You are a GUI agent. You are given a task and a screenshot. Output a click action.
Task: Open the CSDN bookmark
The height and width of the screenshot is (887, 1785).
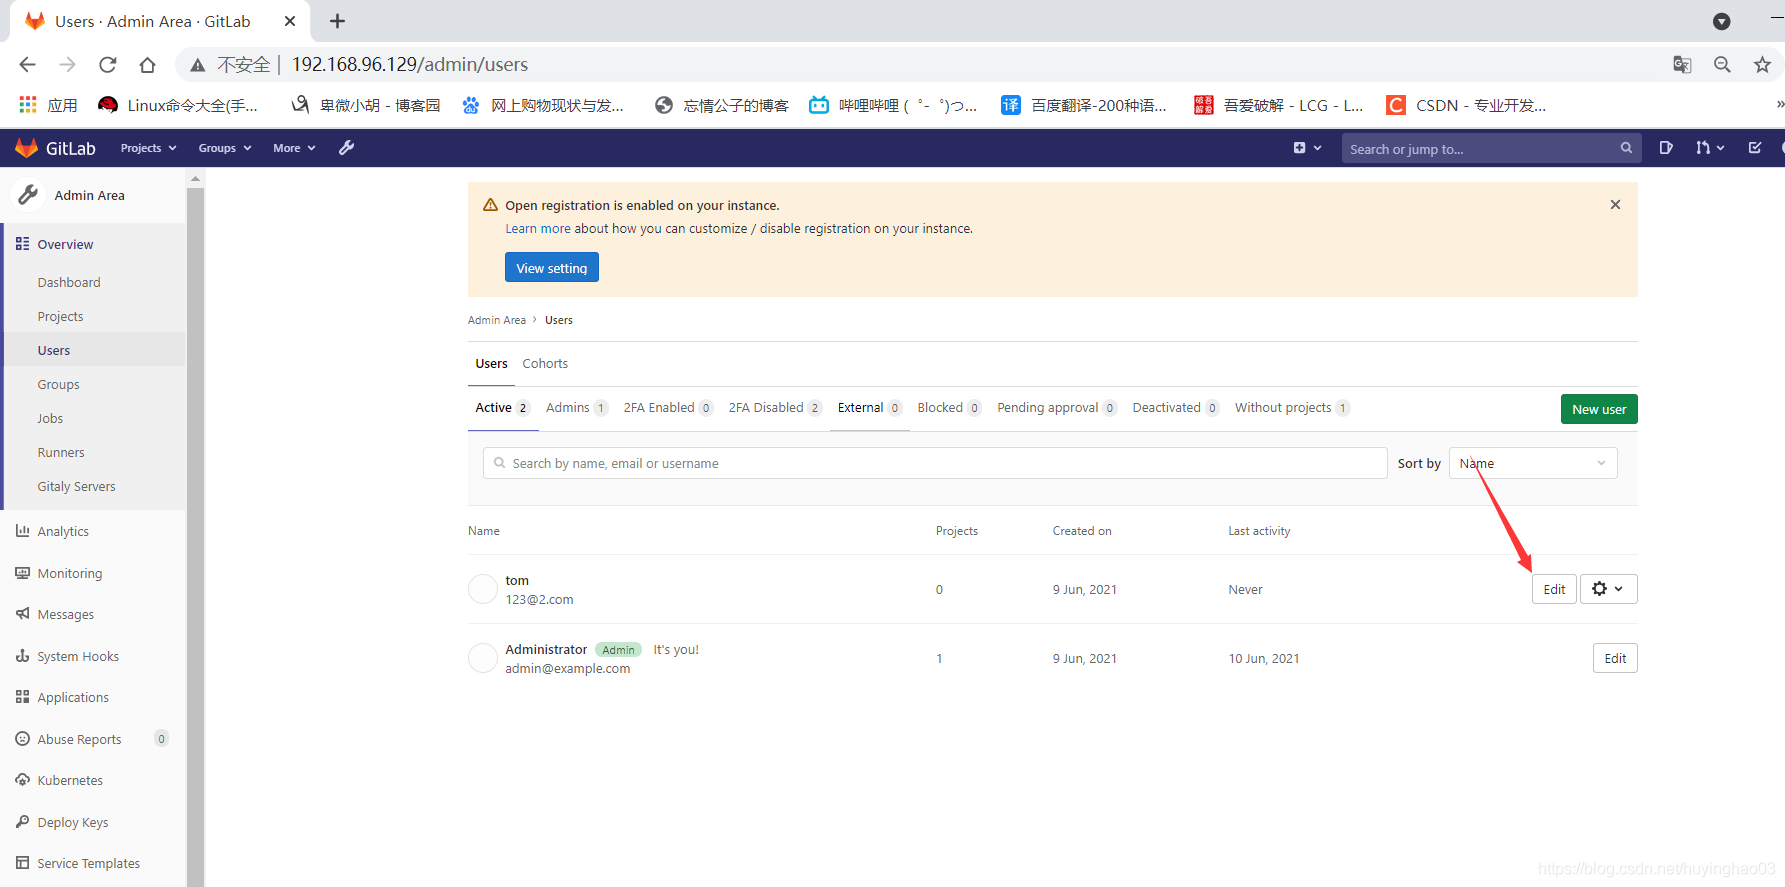(1466, 105)
